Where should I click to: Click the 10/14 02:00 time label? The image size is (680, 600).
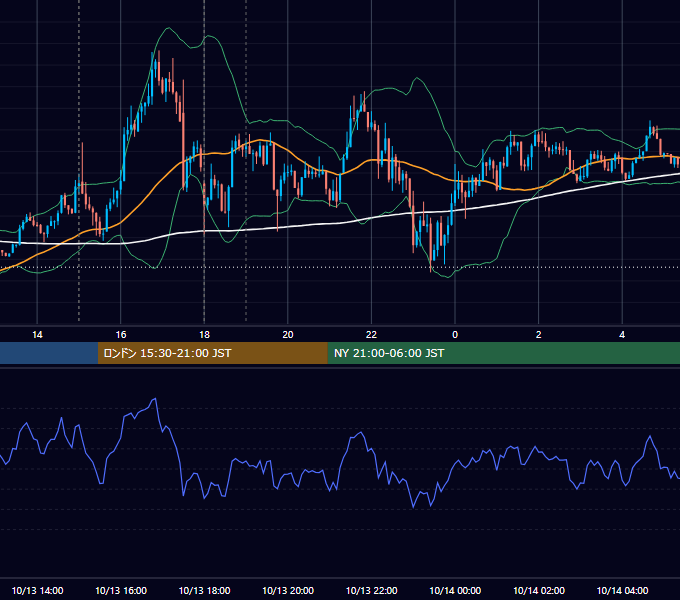pos(539,590)
